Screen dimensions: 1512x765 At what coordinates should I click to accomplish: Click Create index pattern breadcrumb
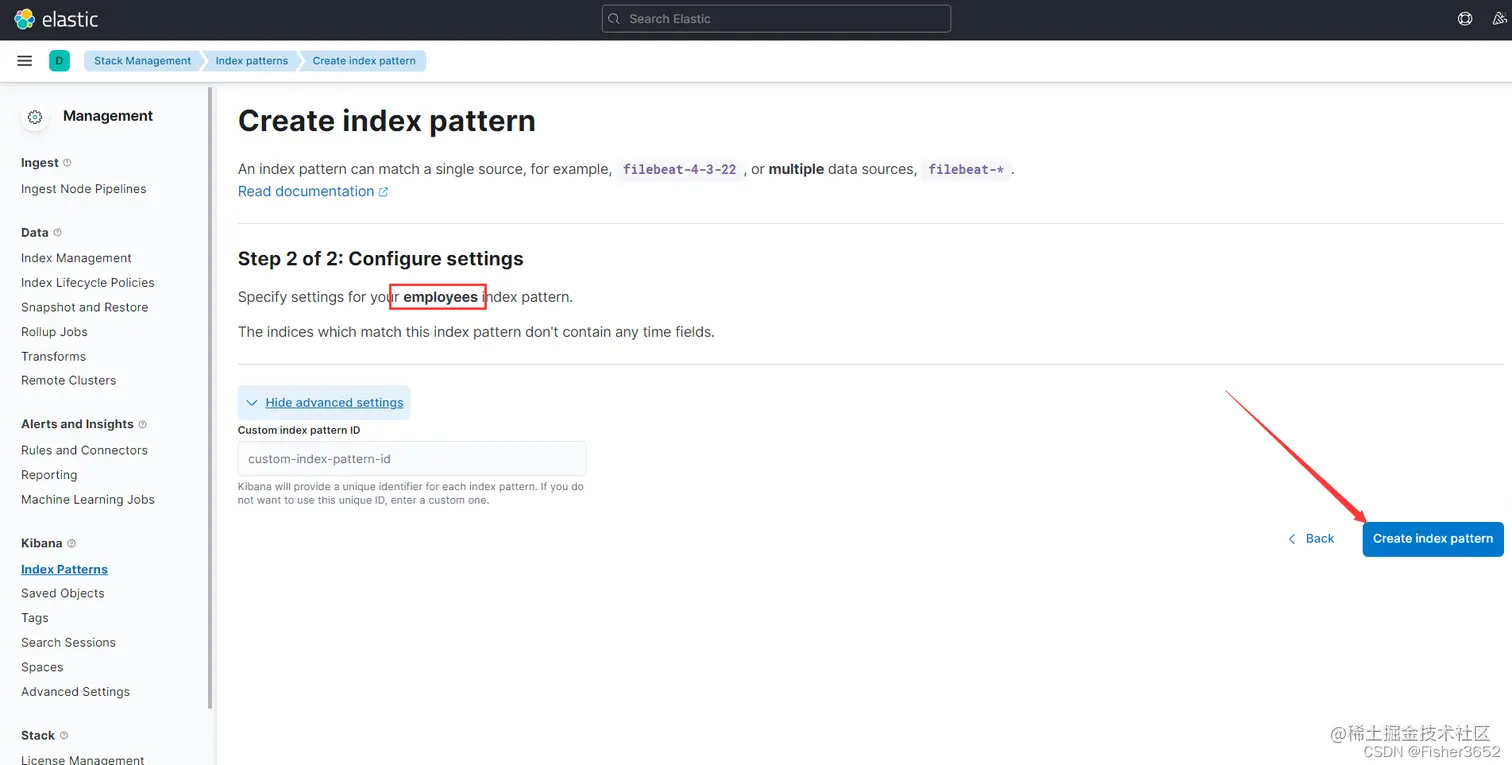click(364, 61)
